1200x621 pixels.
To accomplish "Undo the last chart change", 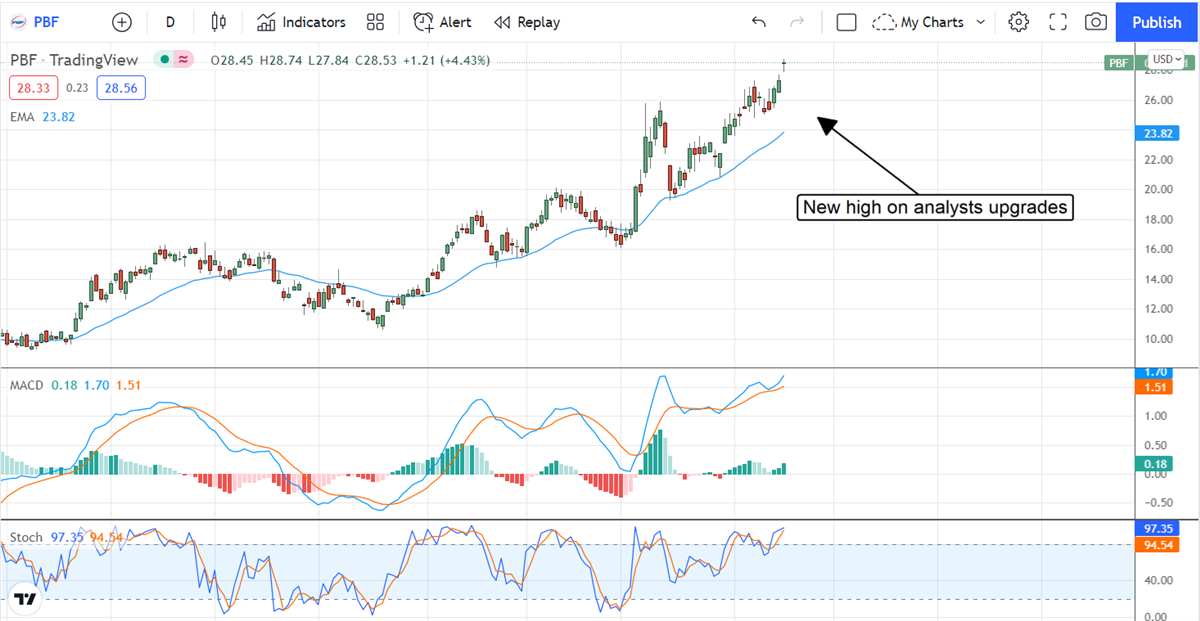I will tap(759, 22).
